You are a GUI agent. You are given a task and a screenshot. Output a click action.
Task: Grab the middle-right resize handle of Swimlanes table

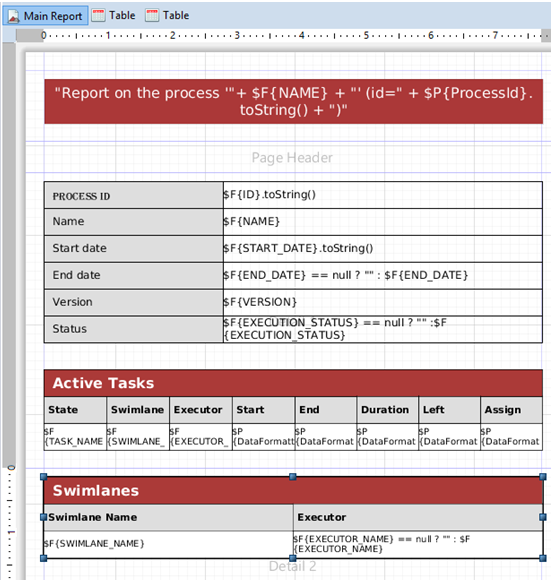(x=543, y=517)
